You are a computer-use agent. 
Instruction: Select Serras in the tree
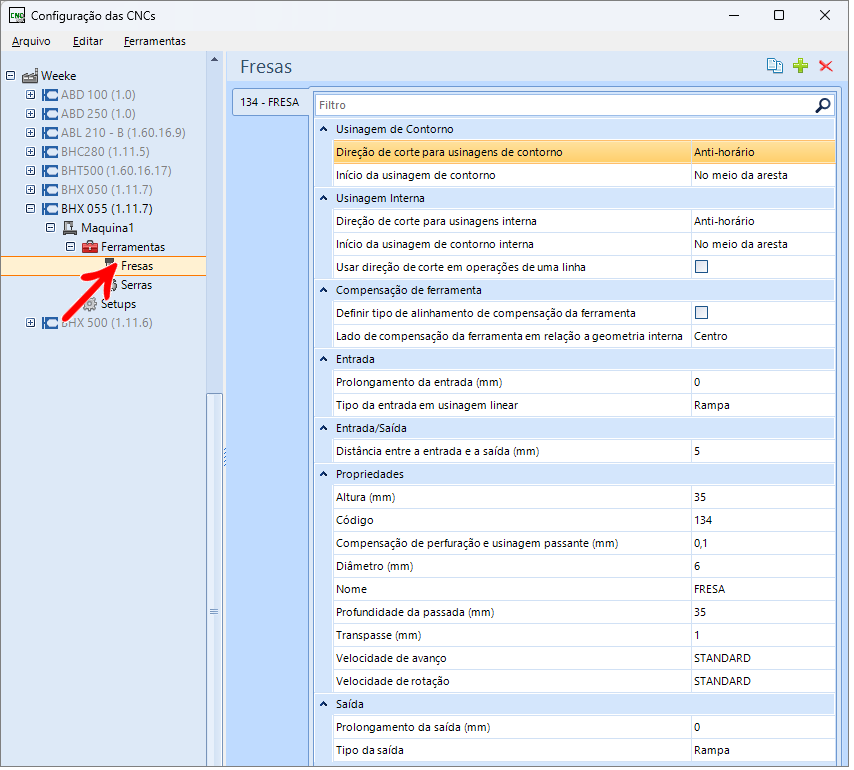pyautogui.click(x=136, y=285)
